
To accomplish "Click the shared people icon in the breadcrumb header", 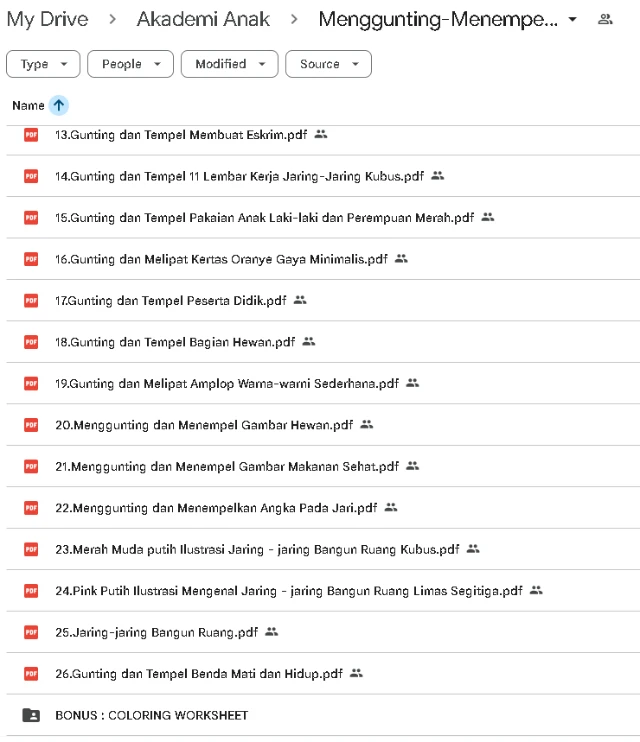I will 604,19.
